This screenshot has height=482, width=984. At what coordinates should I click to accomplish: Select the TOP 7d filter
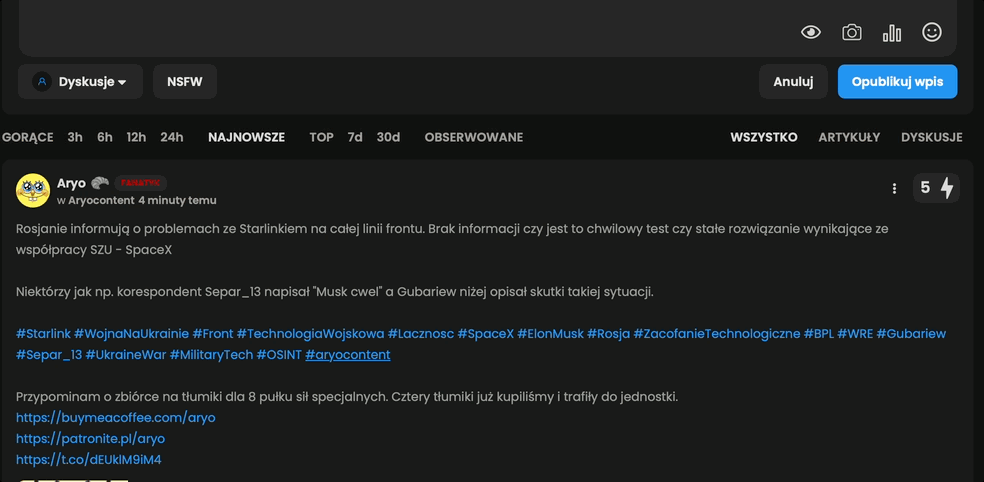click(x=355, y=137)
